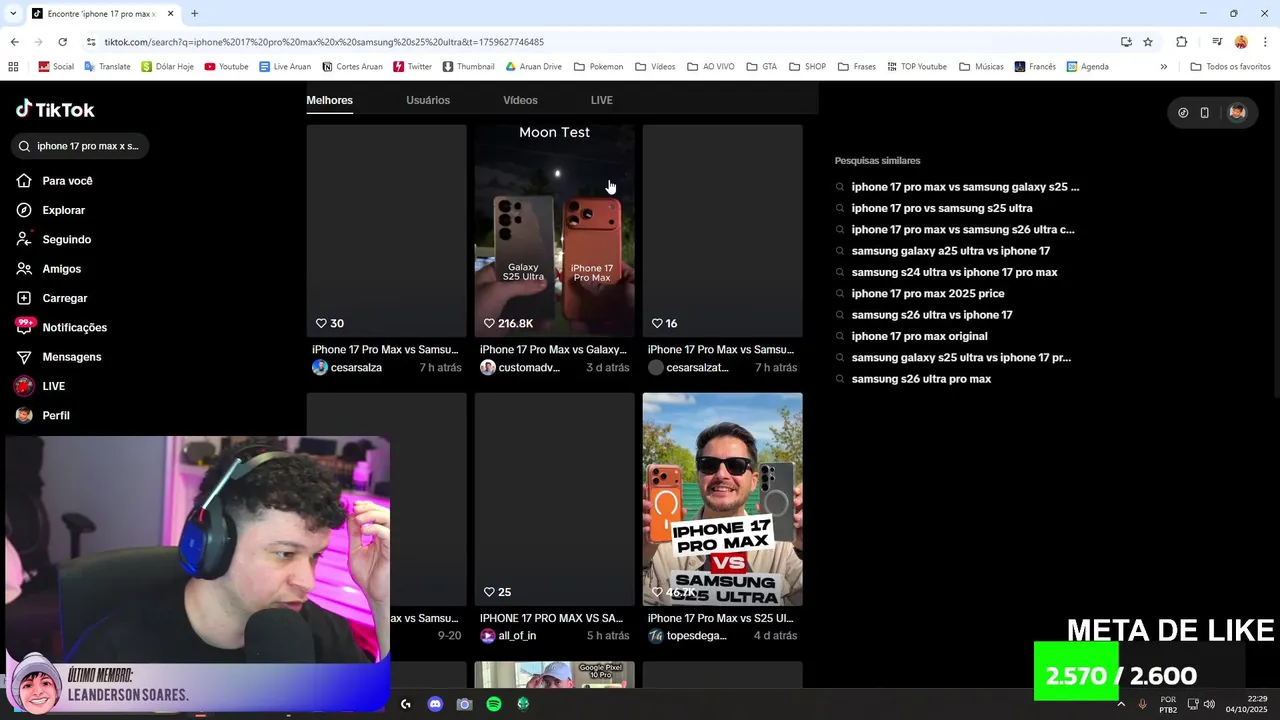Click the TikTok search input field
This screenshot has height=720, width=1280.
pos(80,146)
